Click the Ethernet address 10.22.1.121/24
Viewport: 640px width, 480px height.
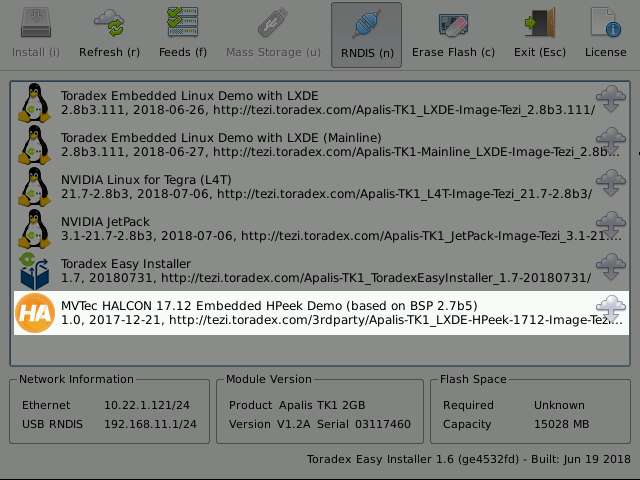147,405
